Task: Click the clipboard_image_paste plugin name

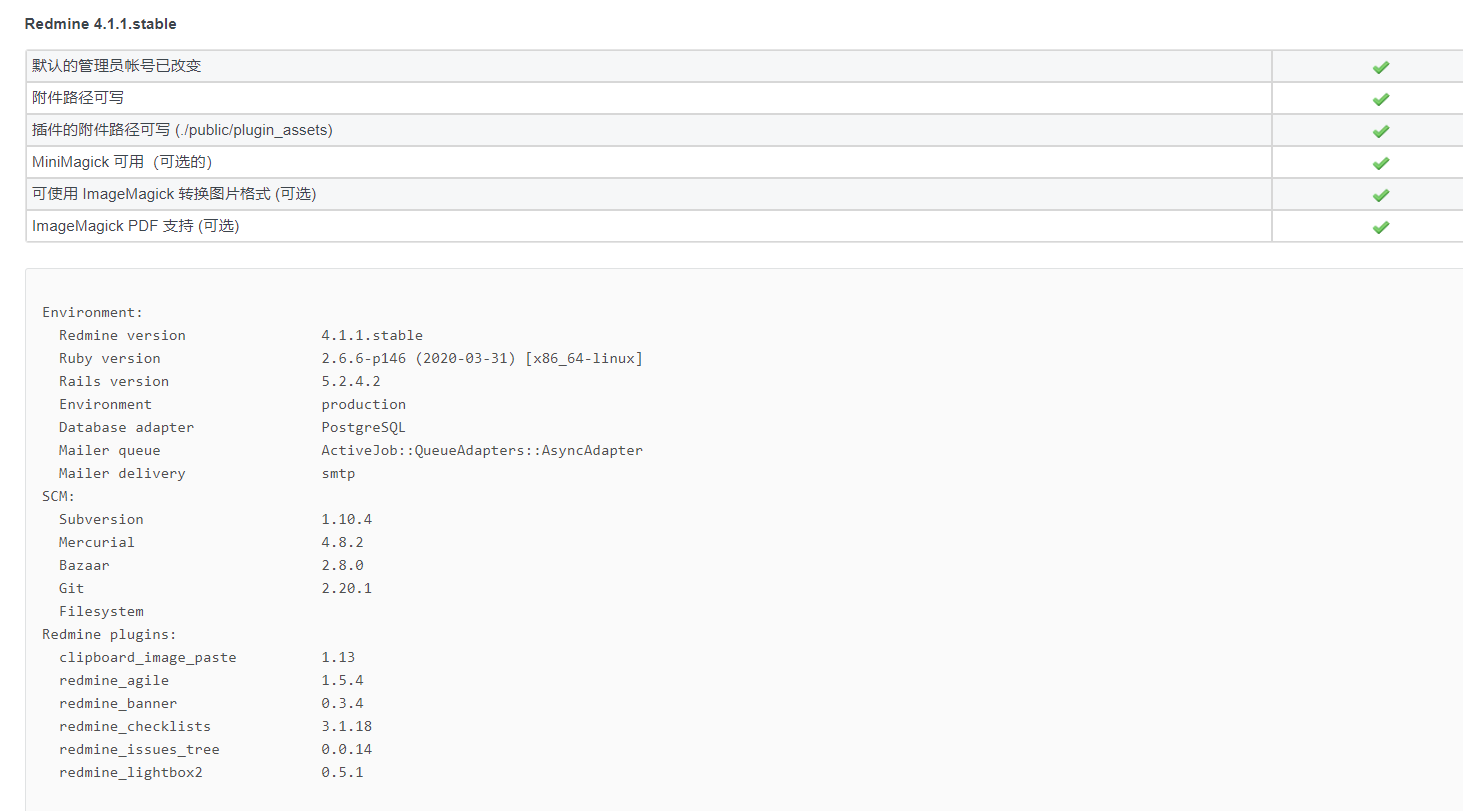Action: coord(147,657)
